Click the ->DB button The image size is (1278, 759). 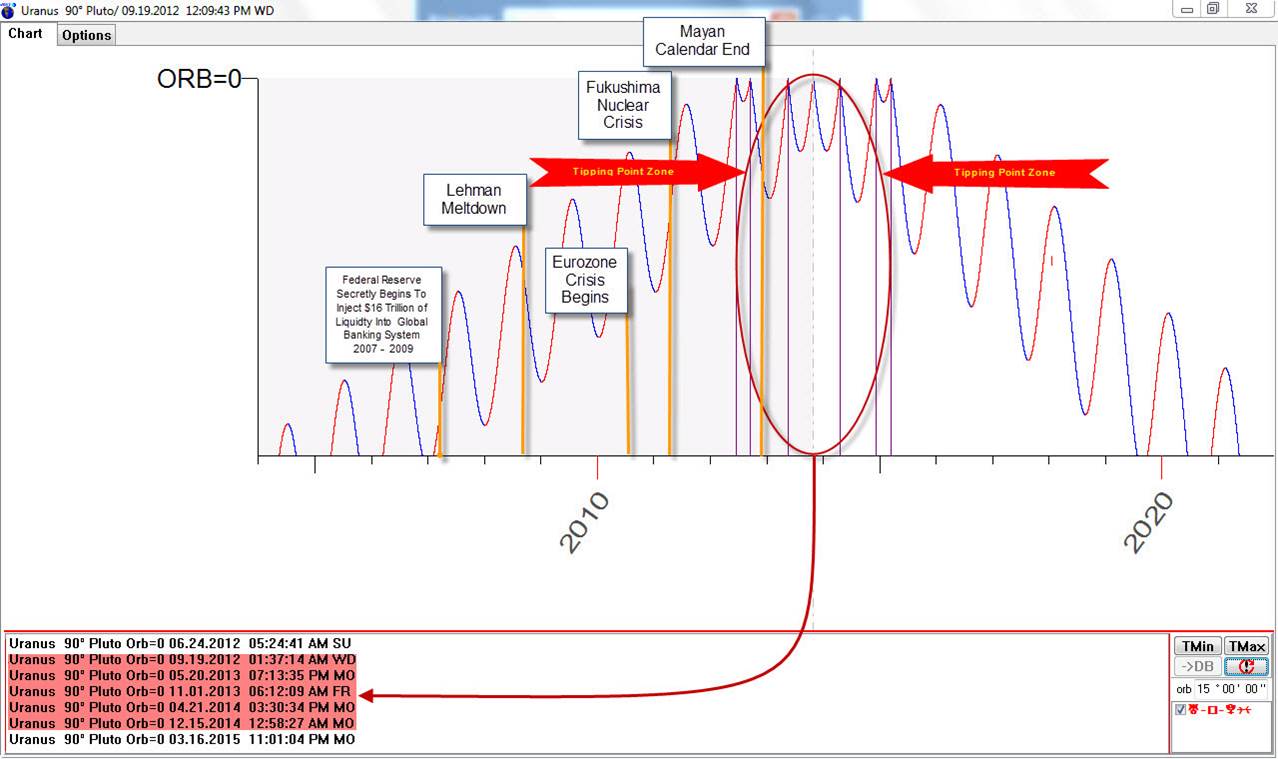1197,667
